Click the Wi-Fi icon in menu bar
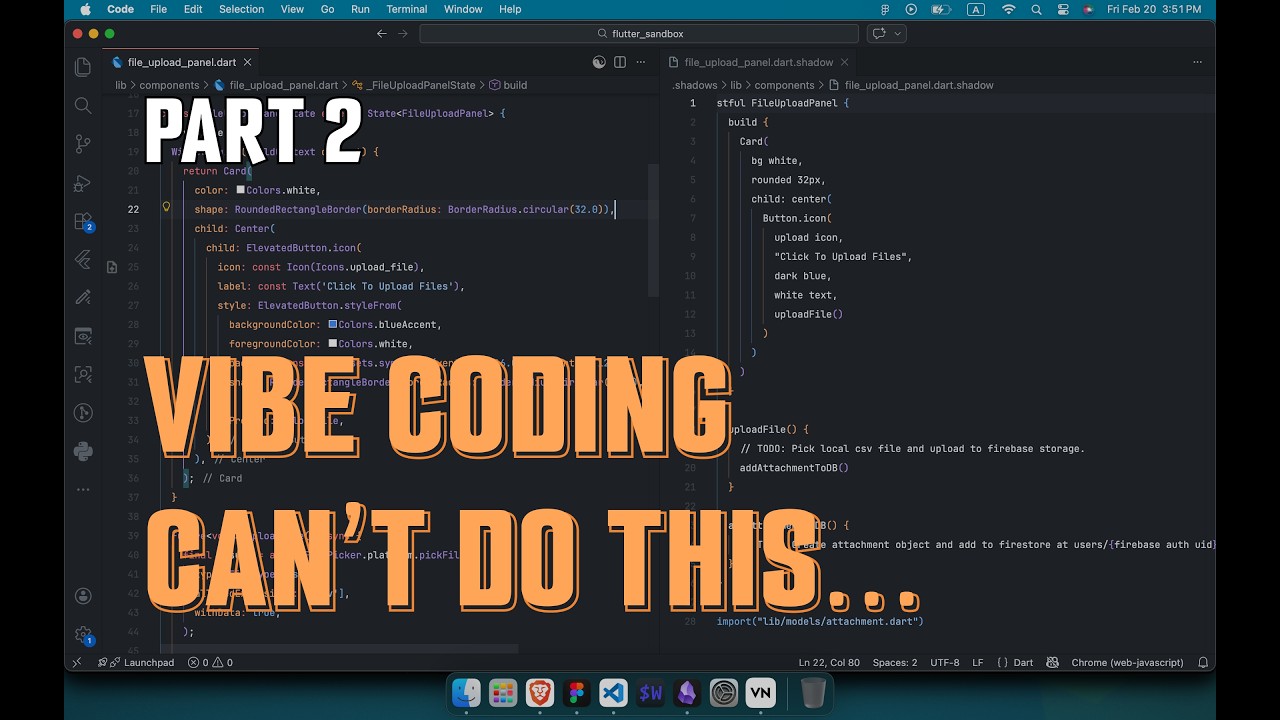Screen dimensions: 1280x720 [x=1008, y=9]
